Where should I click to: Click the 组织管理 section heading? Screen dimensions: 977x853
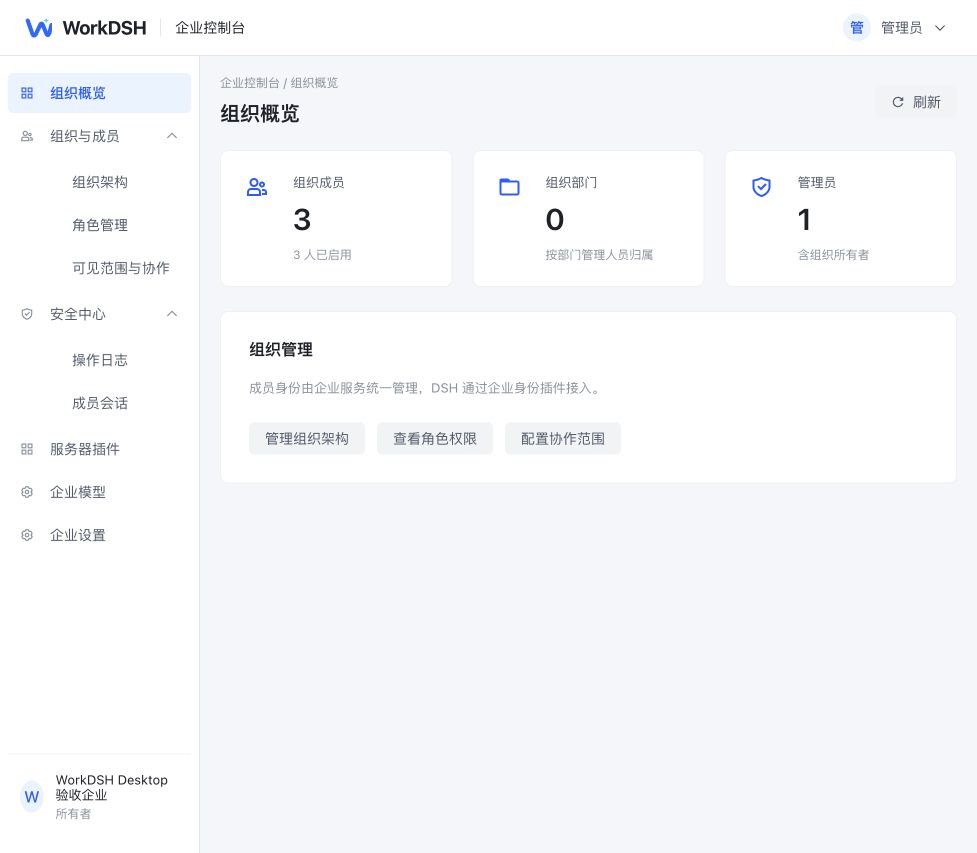click(x=281, y=350)
